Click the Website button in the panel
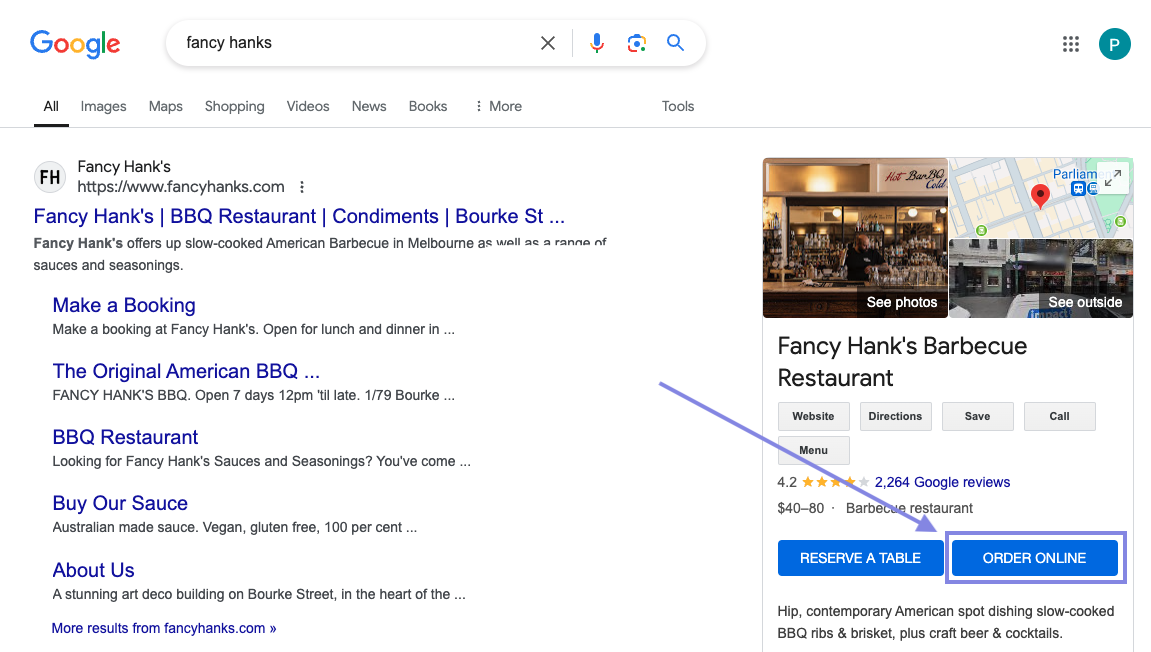Image resolution: width=1151 pixels, height=652 pixels. [813, 416]
